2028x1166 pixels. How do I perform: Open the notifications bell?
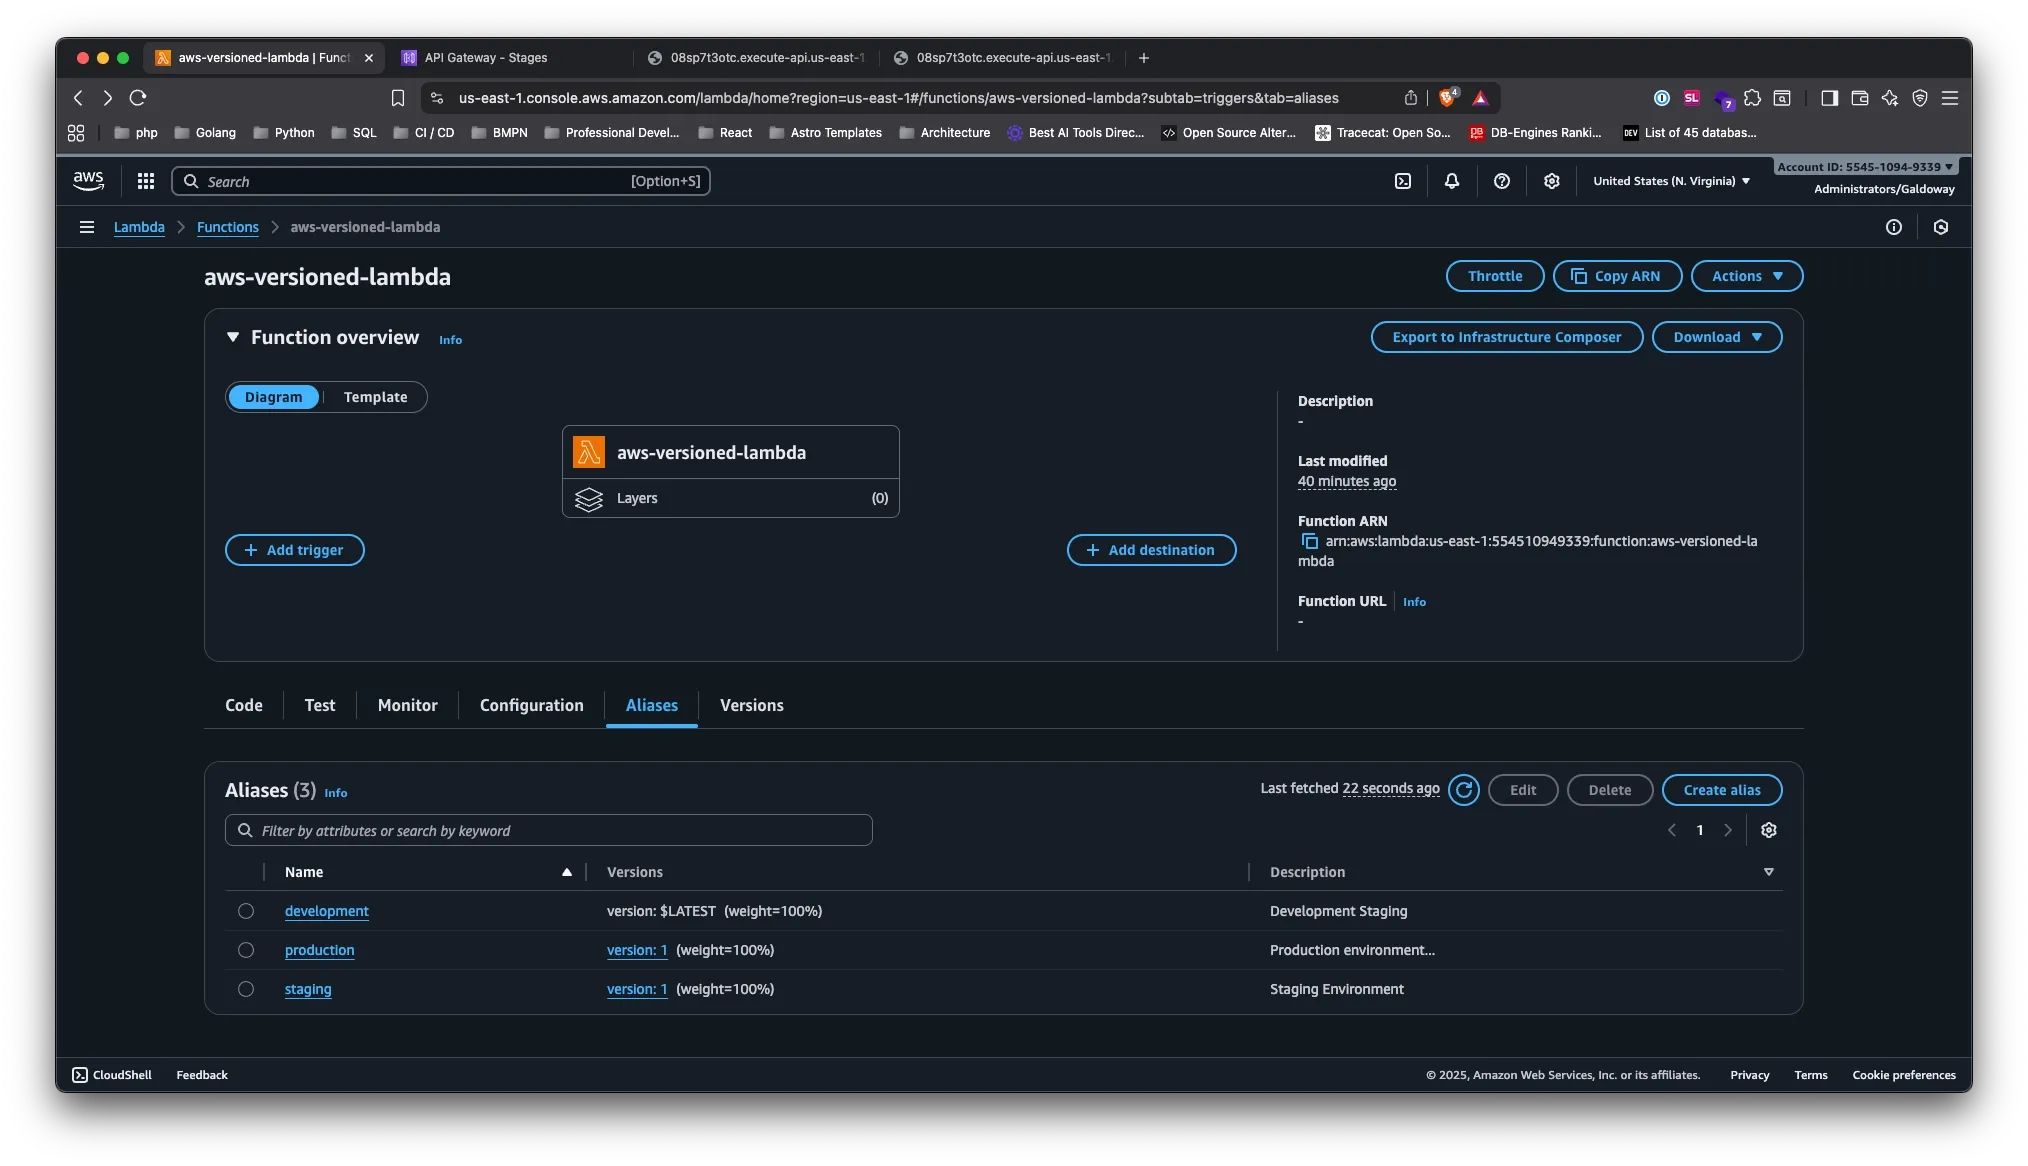click(1451, 181)
